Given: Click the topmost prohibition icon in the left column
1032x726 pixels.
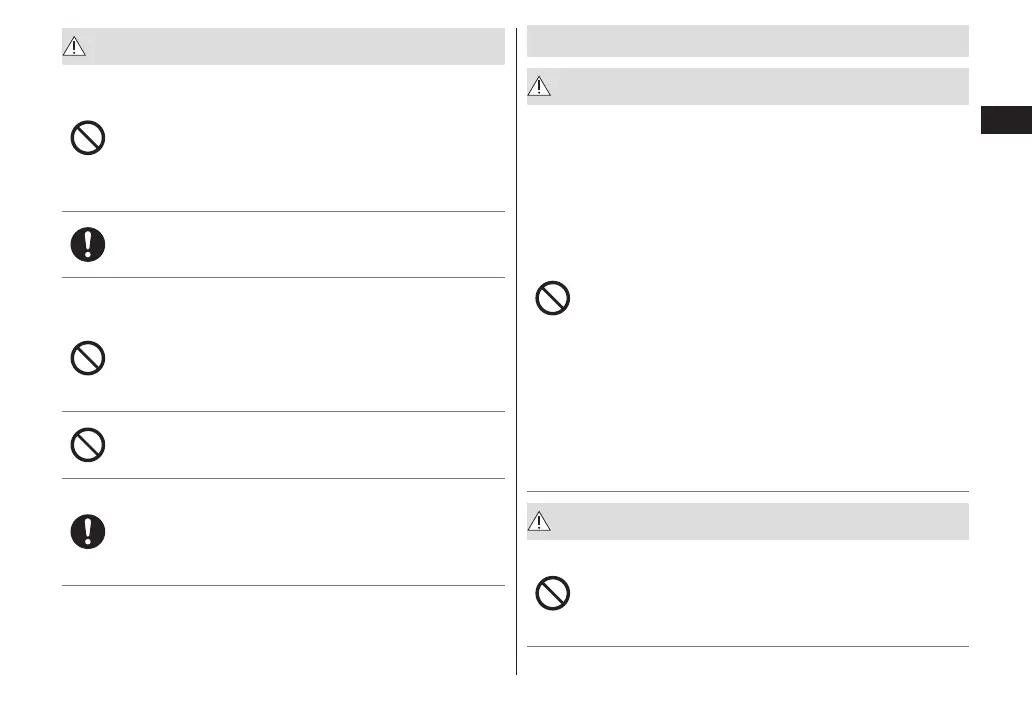Looking at the screenshot, I should (x=88, y=138).
